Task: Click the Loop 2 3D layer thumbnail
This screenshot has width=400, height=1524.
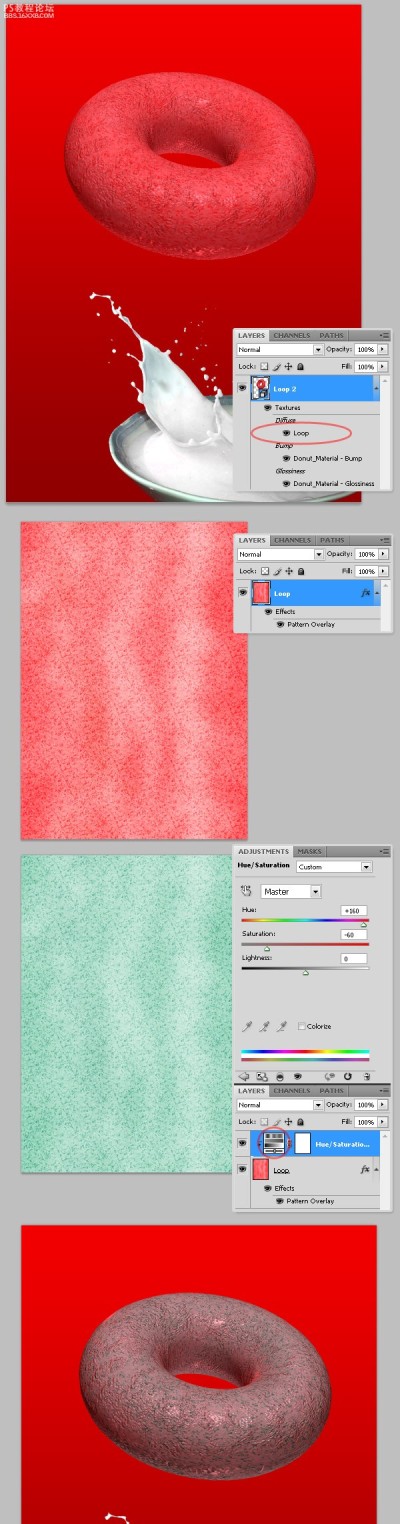Action: coord(260,388)
